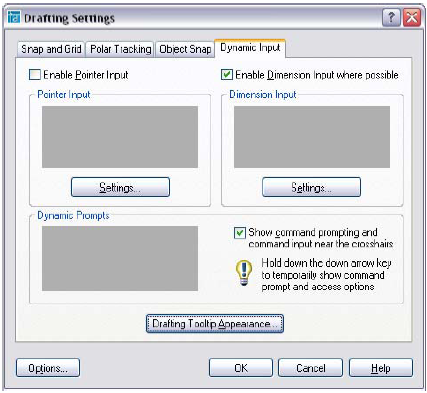The image size is (427, 393).
Task: Click the 'Dimension Input' group label
Action: [x=263, y=94]
